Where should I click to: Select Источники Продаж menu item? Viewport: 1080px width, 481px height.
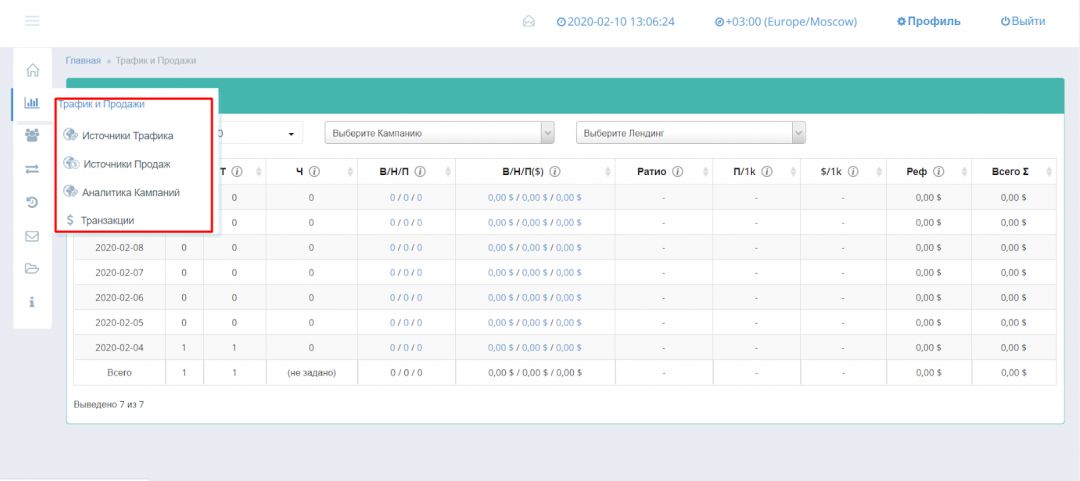126,164
